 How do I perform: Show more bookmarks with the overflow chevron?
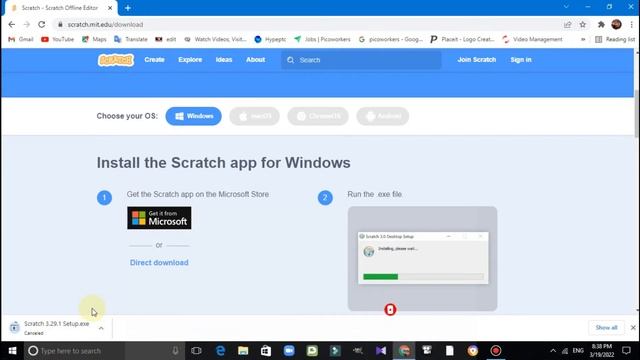(x=583, y=39)
